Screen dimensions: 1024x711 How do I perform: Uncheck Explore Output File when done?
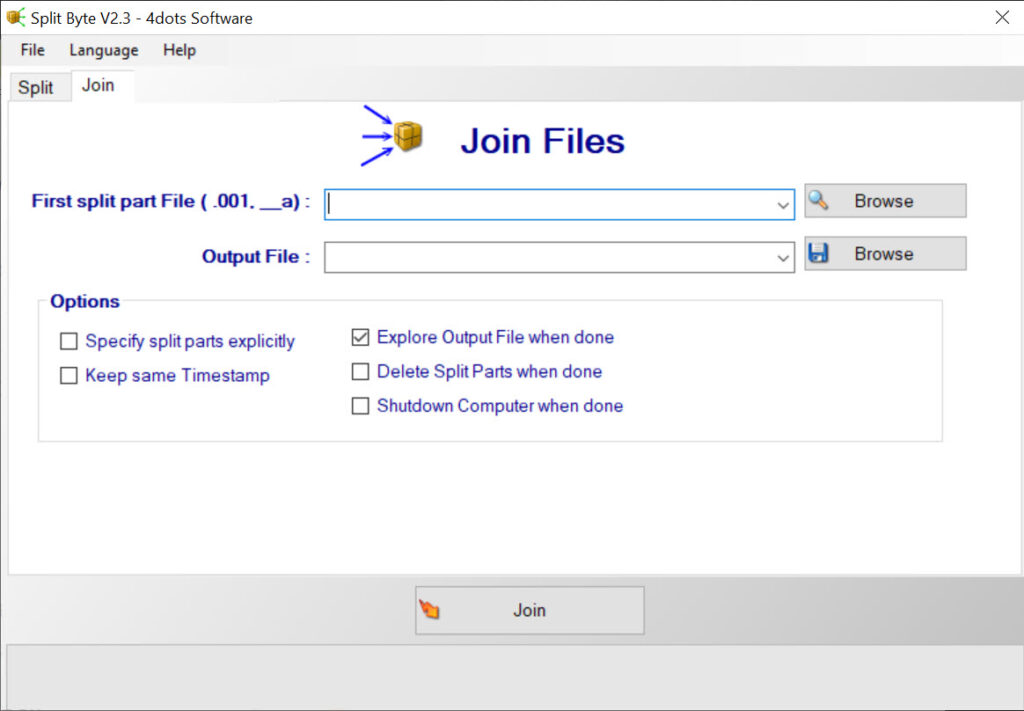pos(360,338)
